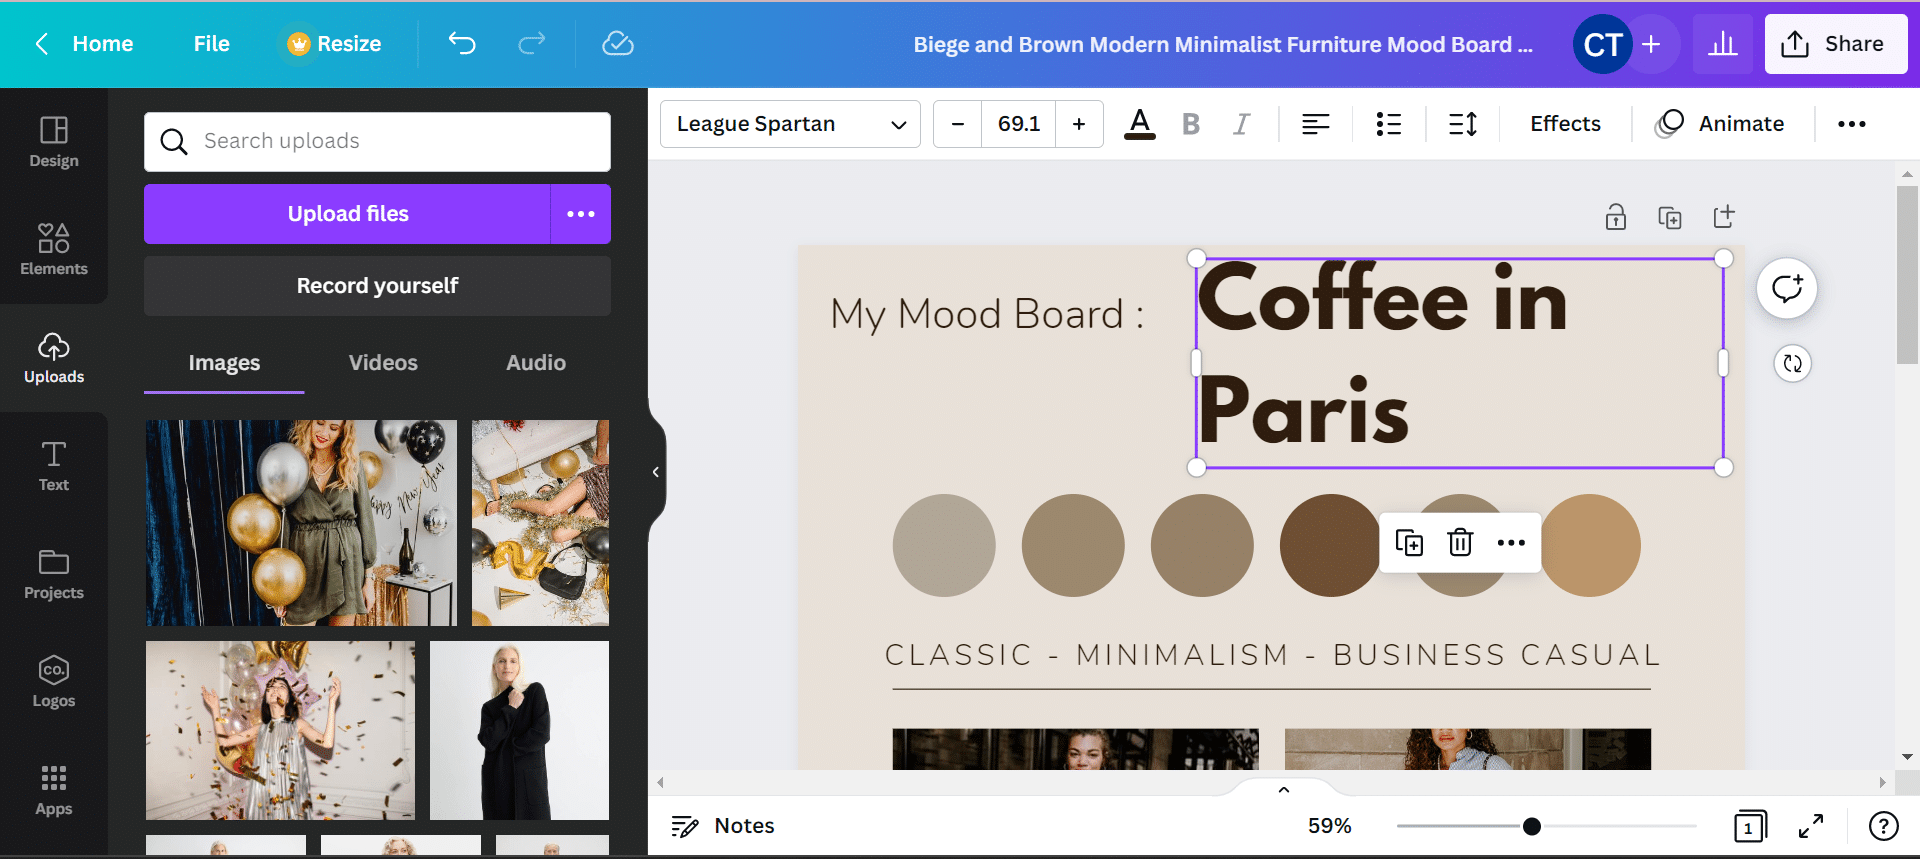Decrease font size with minus button
This screenshot has height=859, width=1920.
pyautogui.click(x=958, y=124)
